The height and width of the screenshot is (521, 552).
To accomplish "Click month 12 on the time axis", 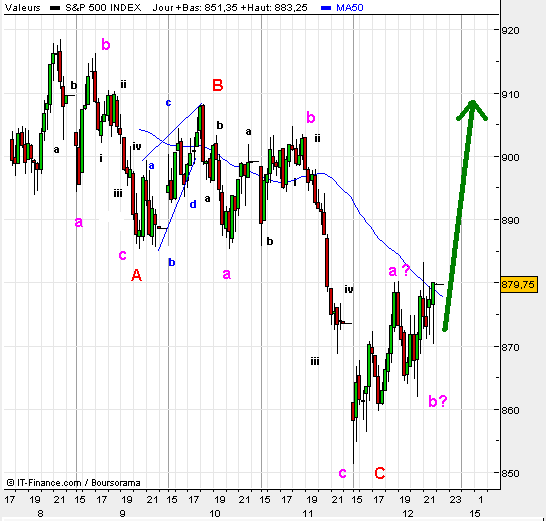I will coord(408,513).
